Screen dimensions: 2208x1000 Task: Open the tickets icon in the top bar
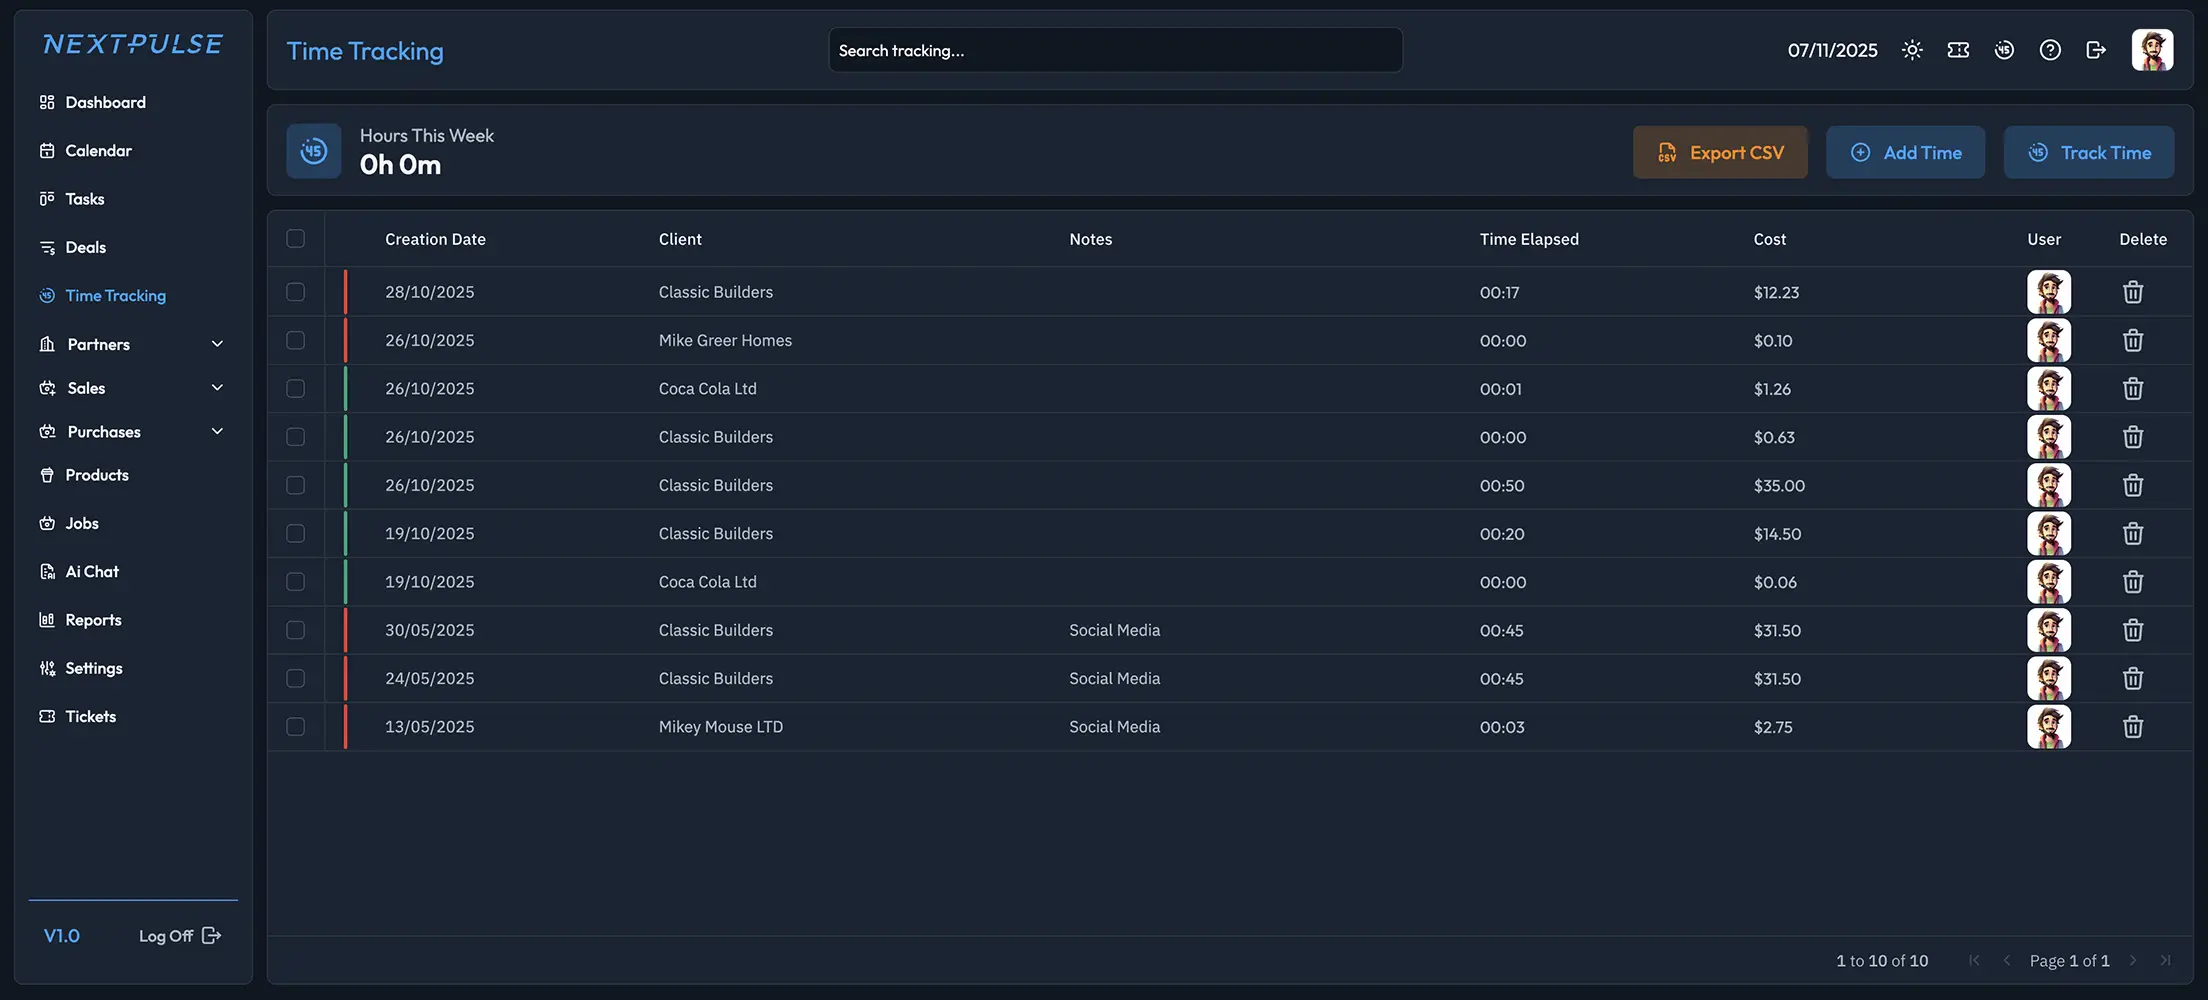[x=1958, y=49]
